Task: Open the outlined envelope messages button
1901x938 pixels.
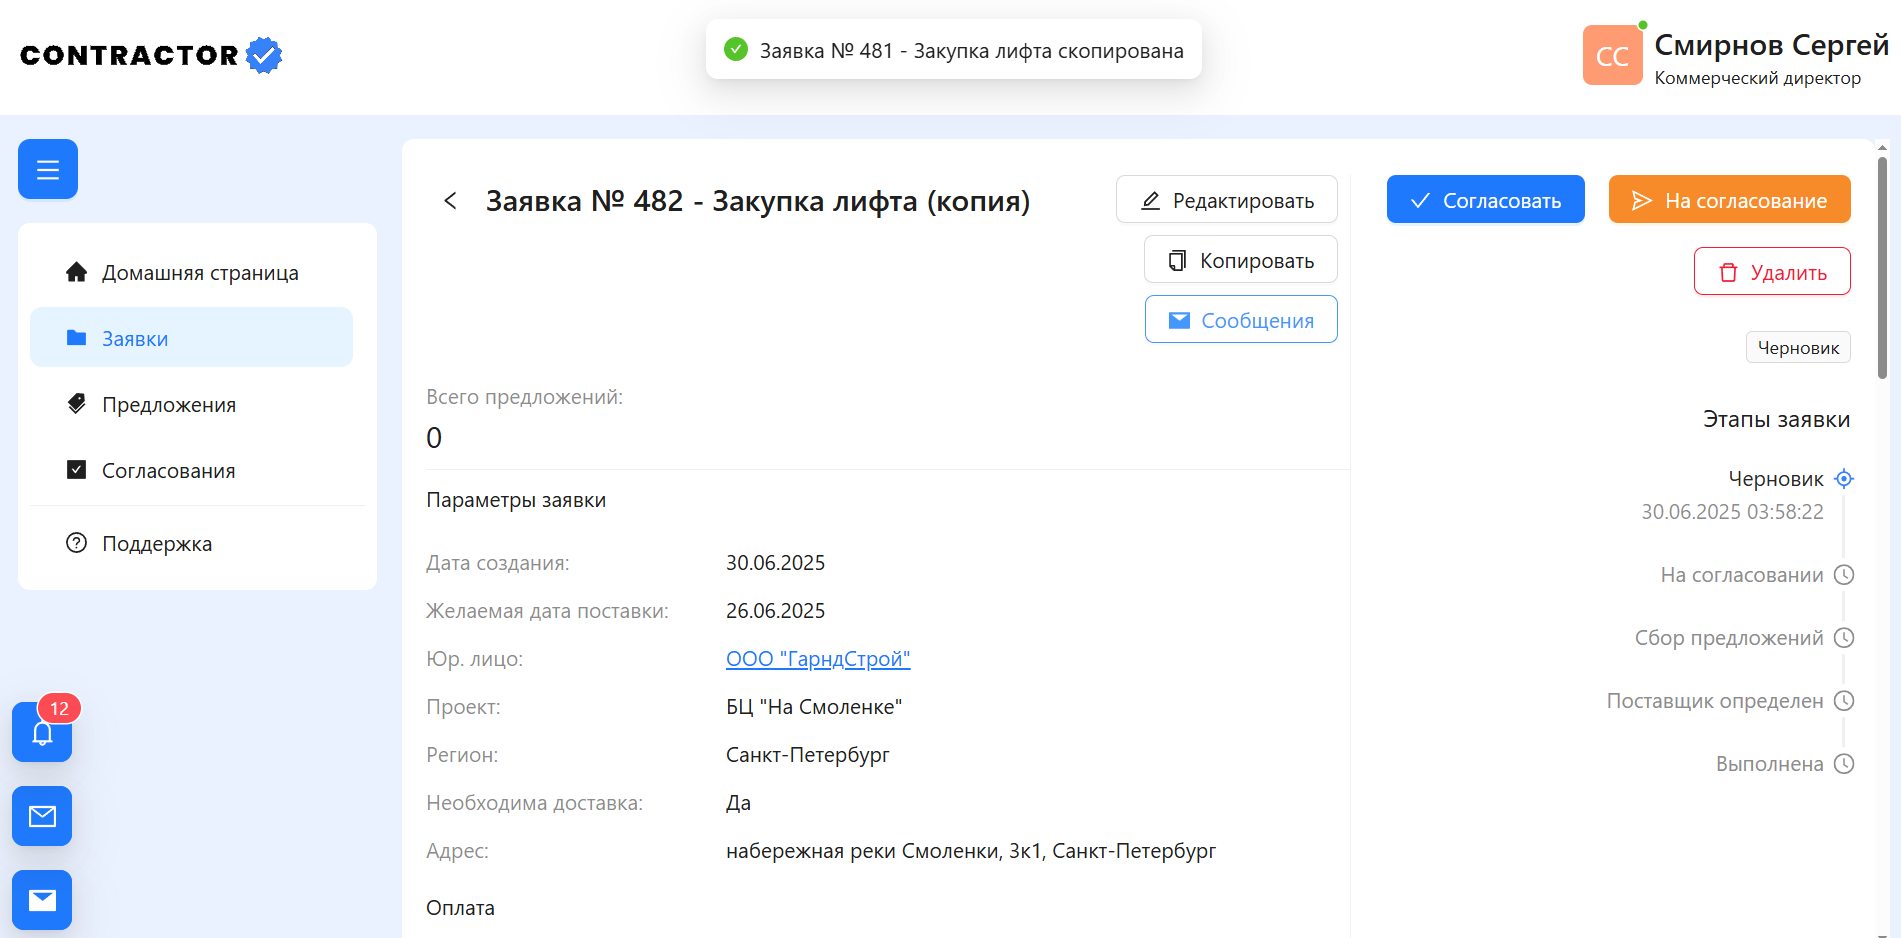Action: click(42, 816)
